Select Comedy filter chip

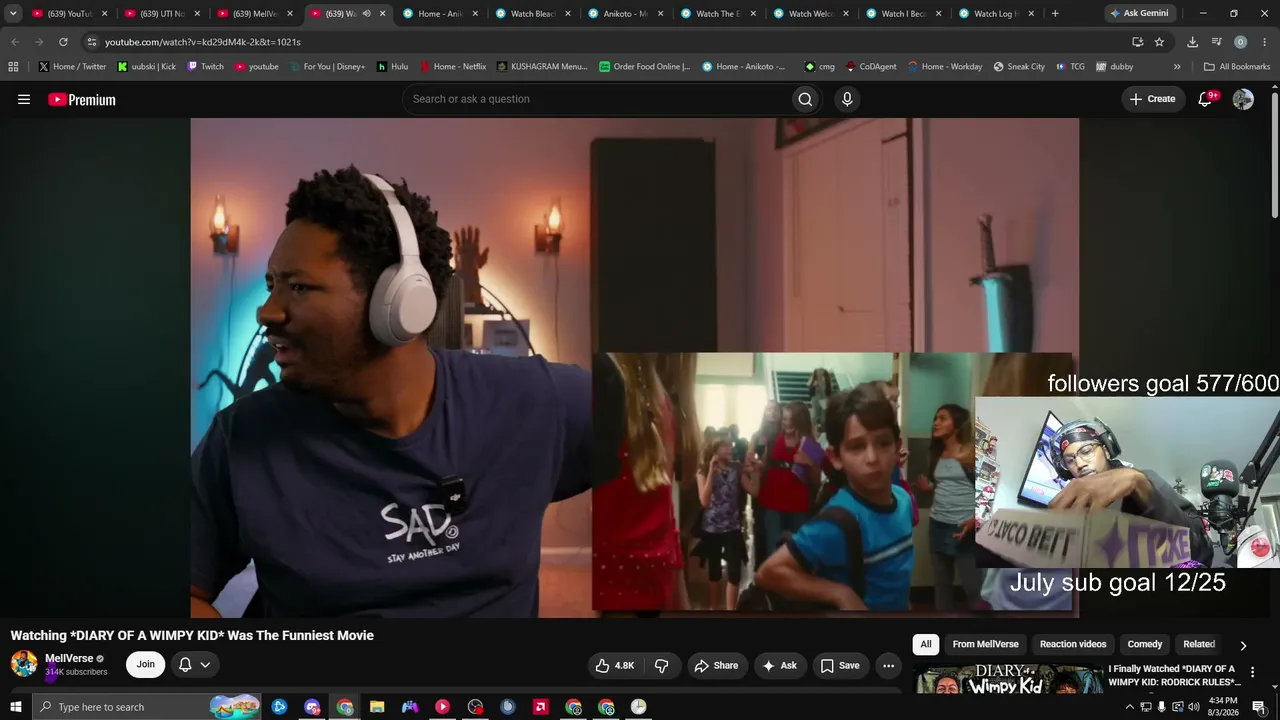point(1145,645)
